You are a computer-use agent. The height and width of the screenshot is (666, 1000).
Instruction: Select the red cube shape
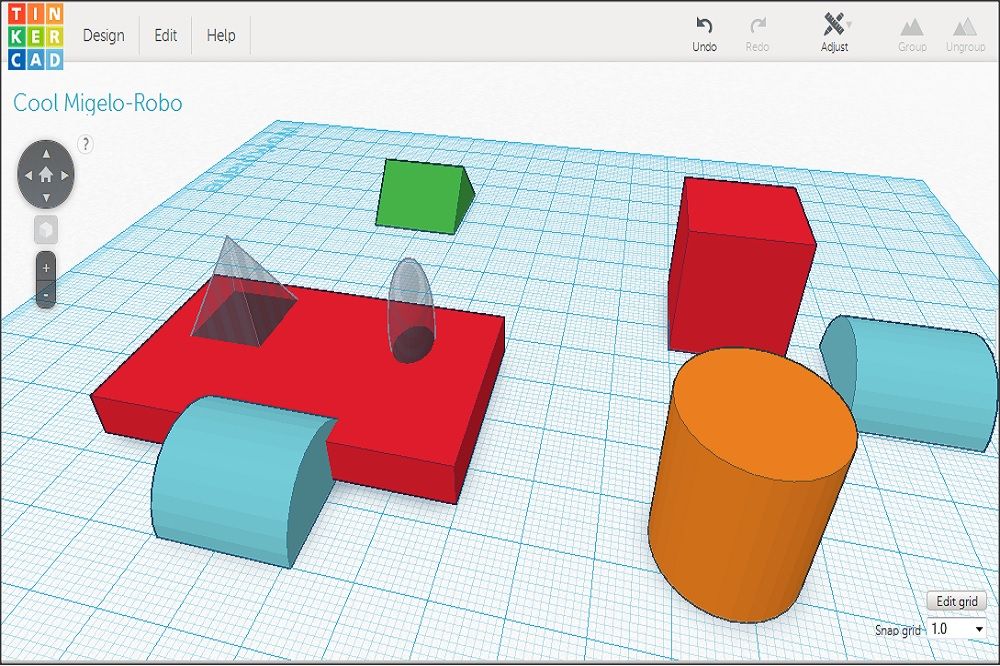(x=742, y=267)
